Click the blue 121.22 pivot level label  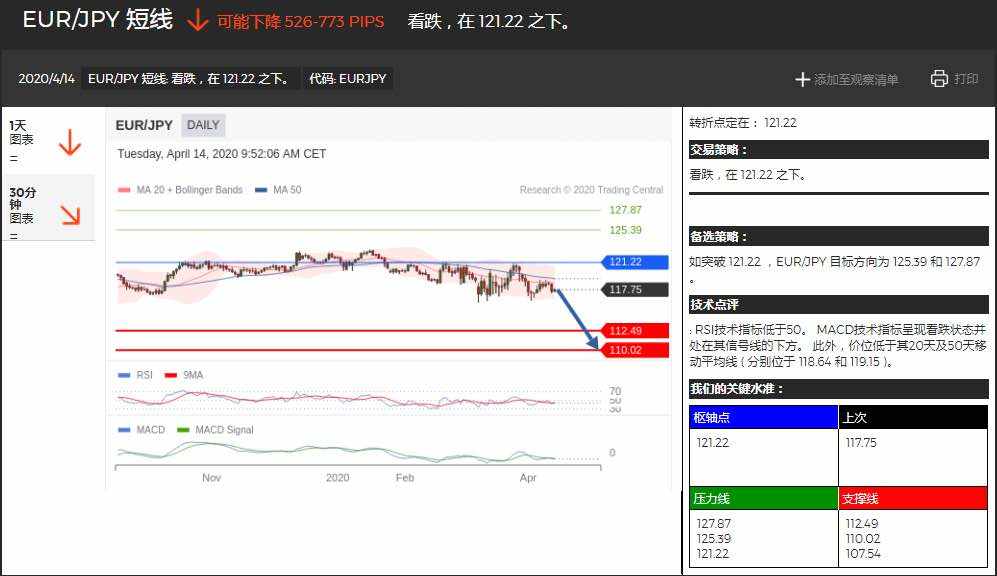pos(635,262)
